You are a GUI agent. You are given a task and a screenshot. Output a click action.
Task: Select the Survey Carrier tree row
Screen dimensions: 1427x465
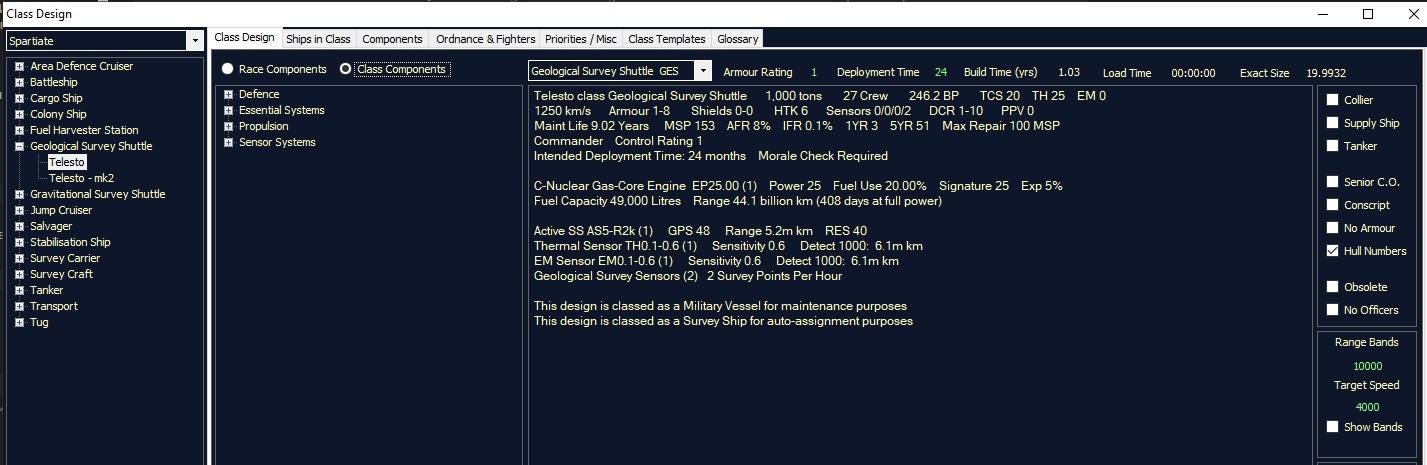(x=65, y=258)
